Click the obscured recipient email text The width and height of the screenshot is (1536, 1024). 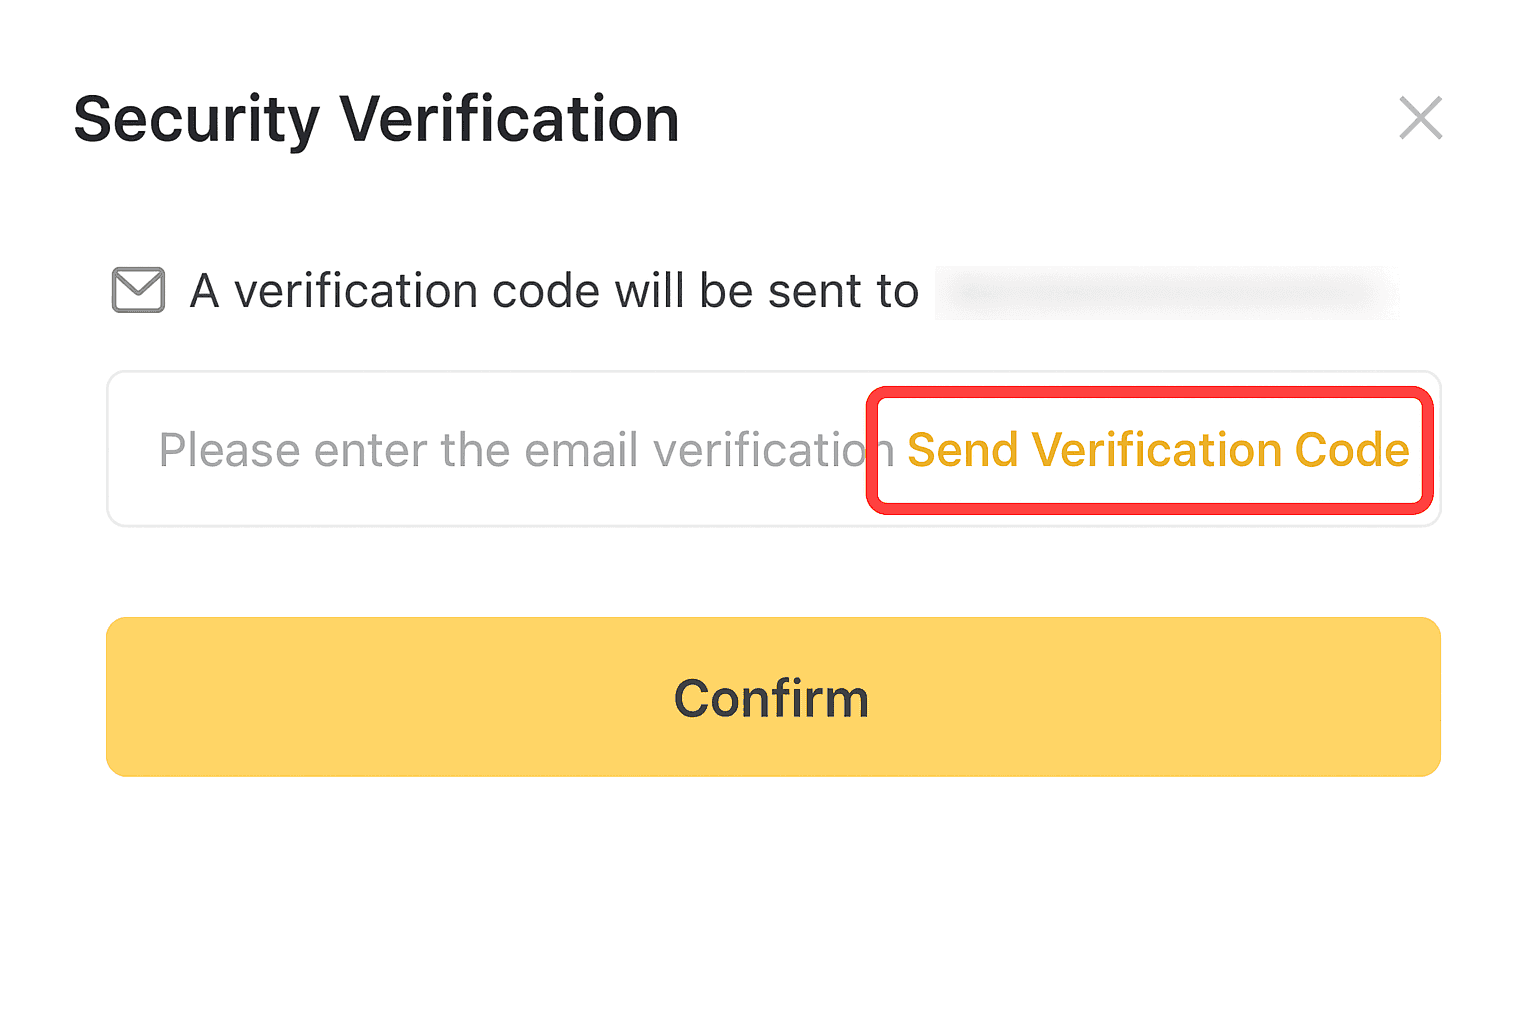coord(1165,292)
